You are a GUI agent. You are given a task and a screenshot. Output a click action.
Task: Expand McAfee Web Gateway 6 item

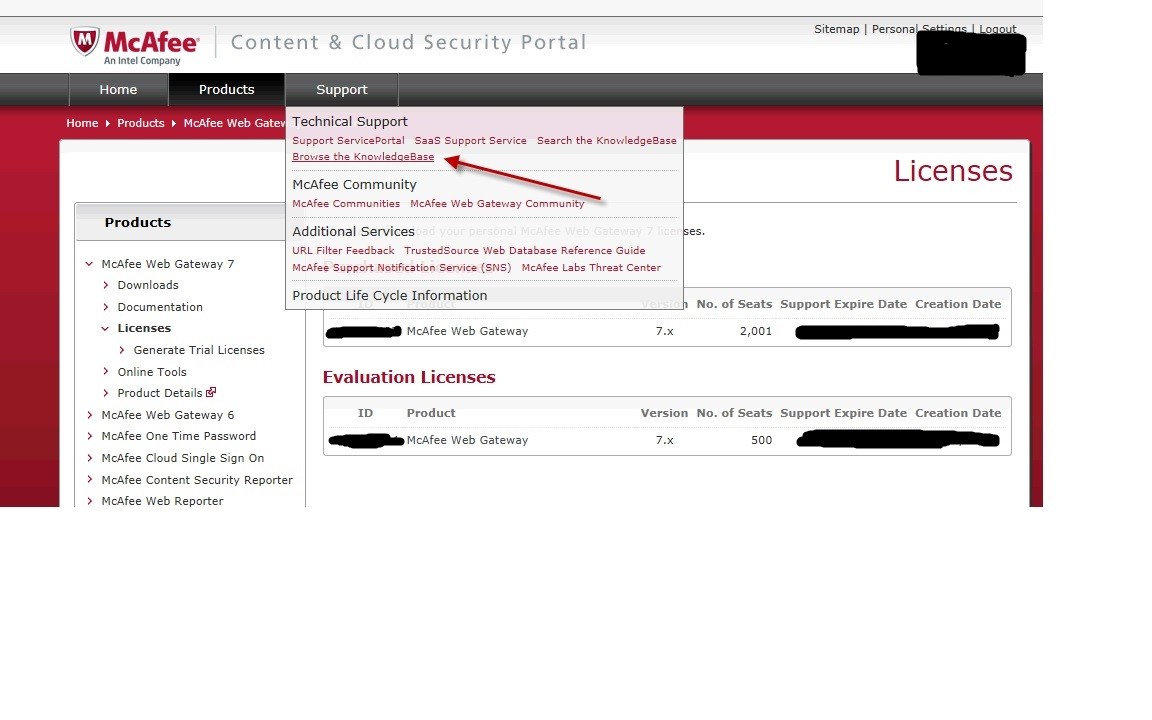[90, 415]
